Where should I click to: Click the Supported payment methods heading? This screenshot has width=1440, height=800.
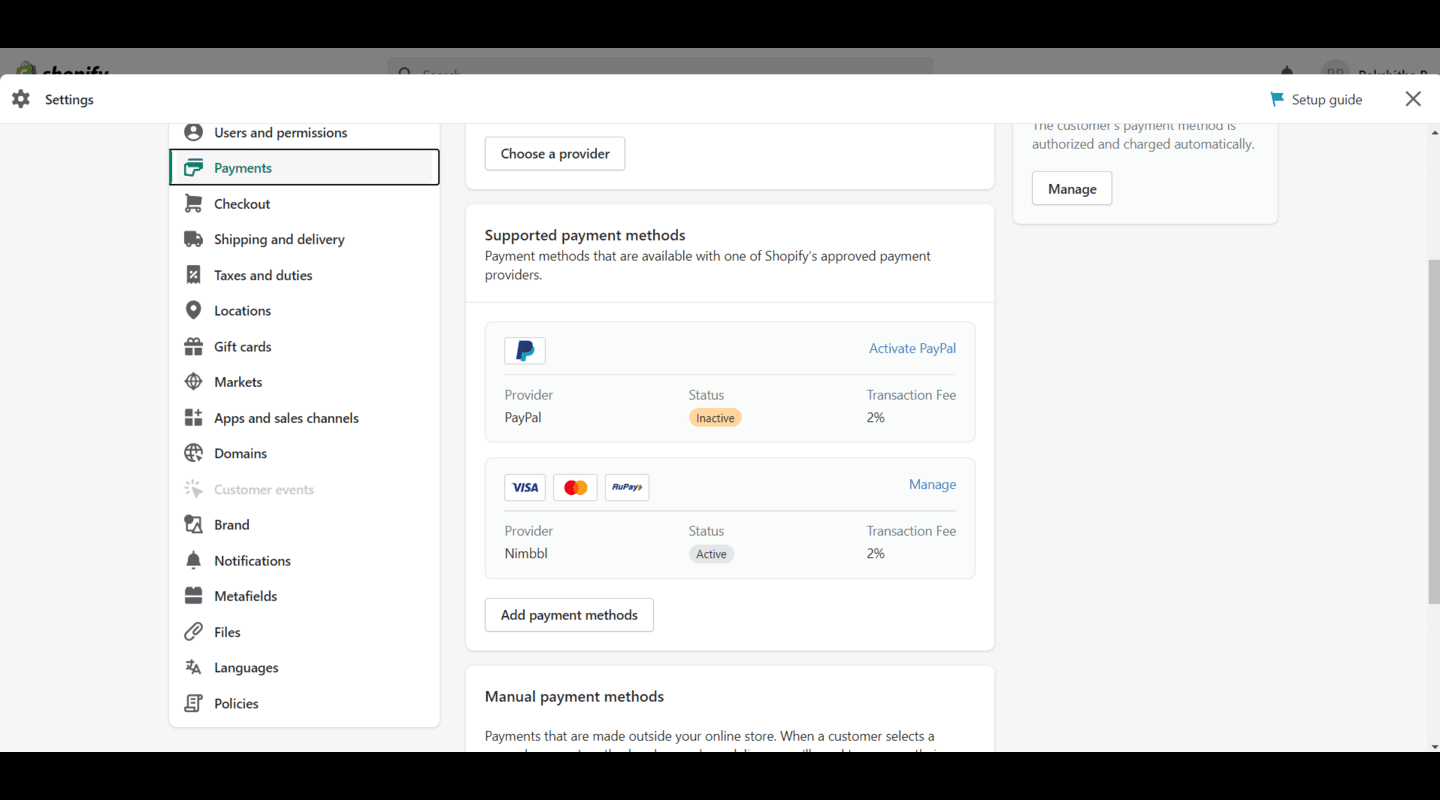point(585,235)
